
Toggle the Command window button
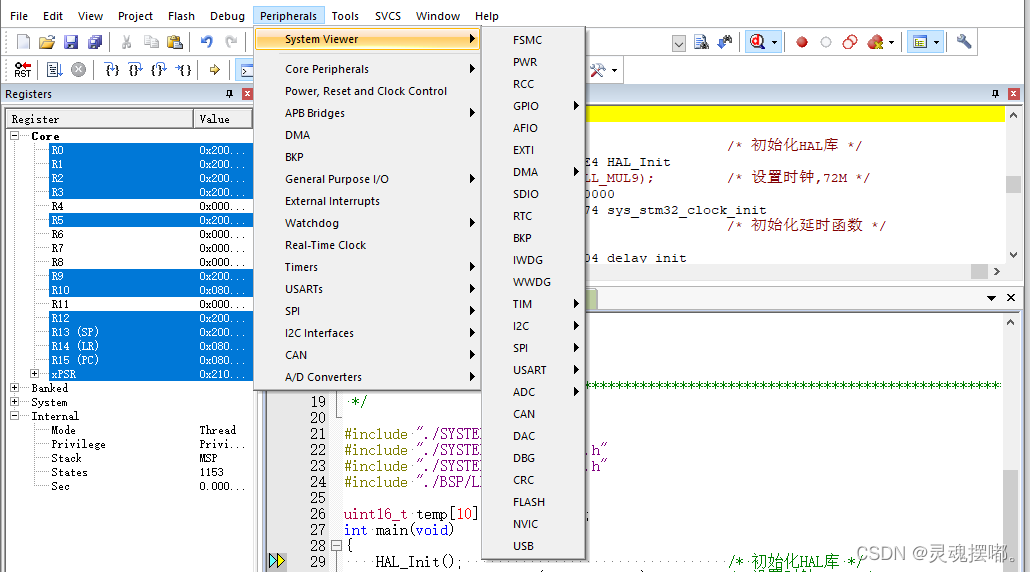click(245, 70)
